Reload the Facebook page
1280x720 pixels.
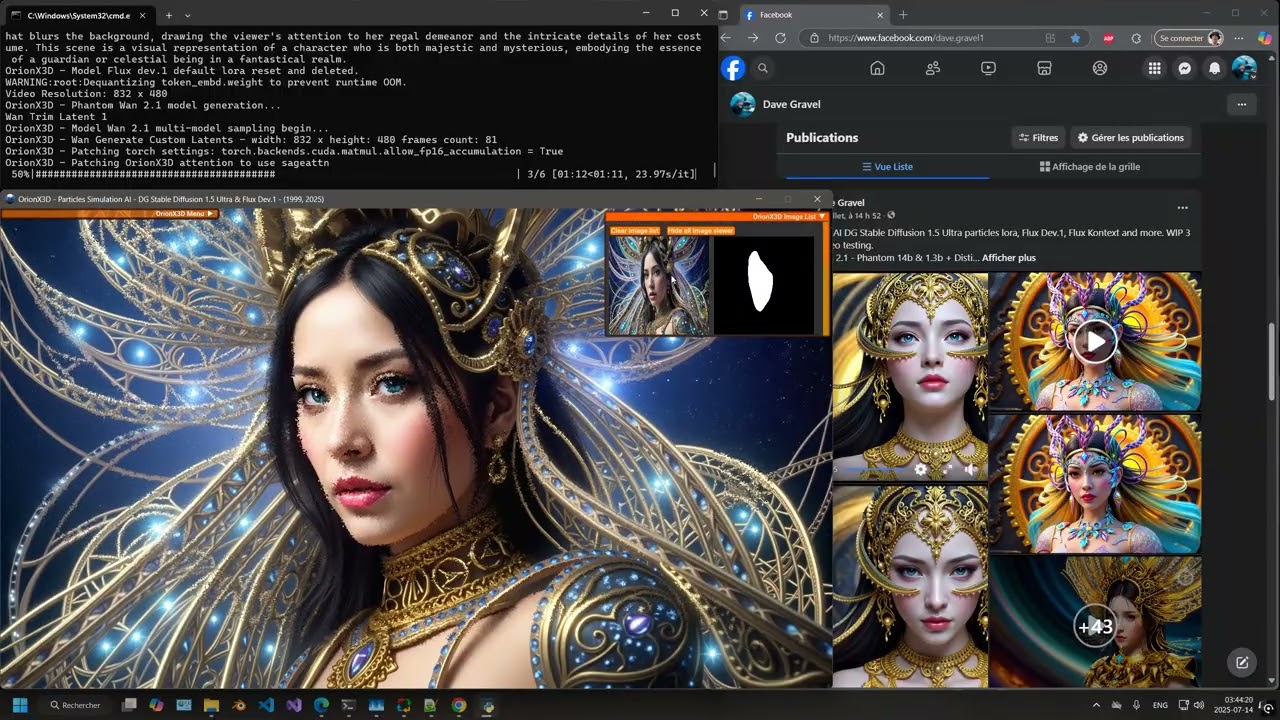click(x=780, y=38)
